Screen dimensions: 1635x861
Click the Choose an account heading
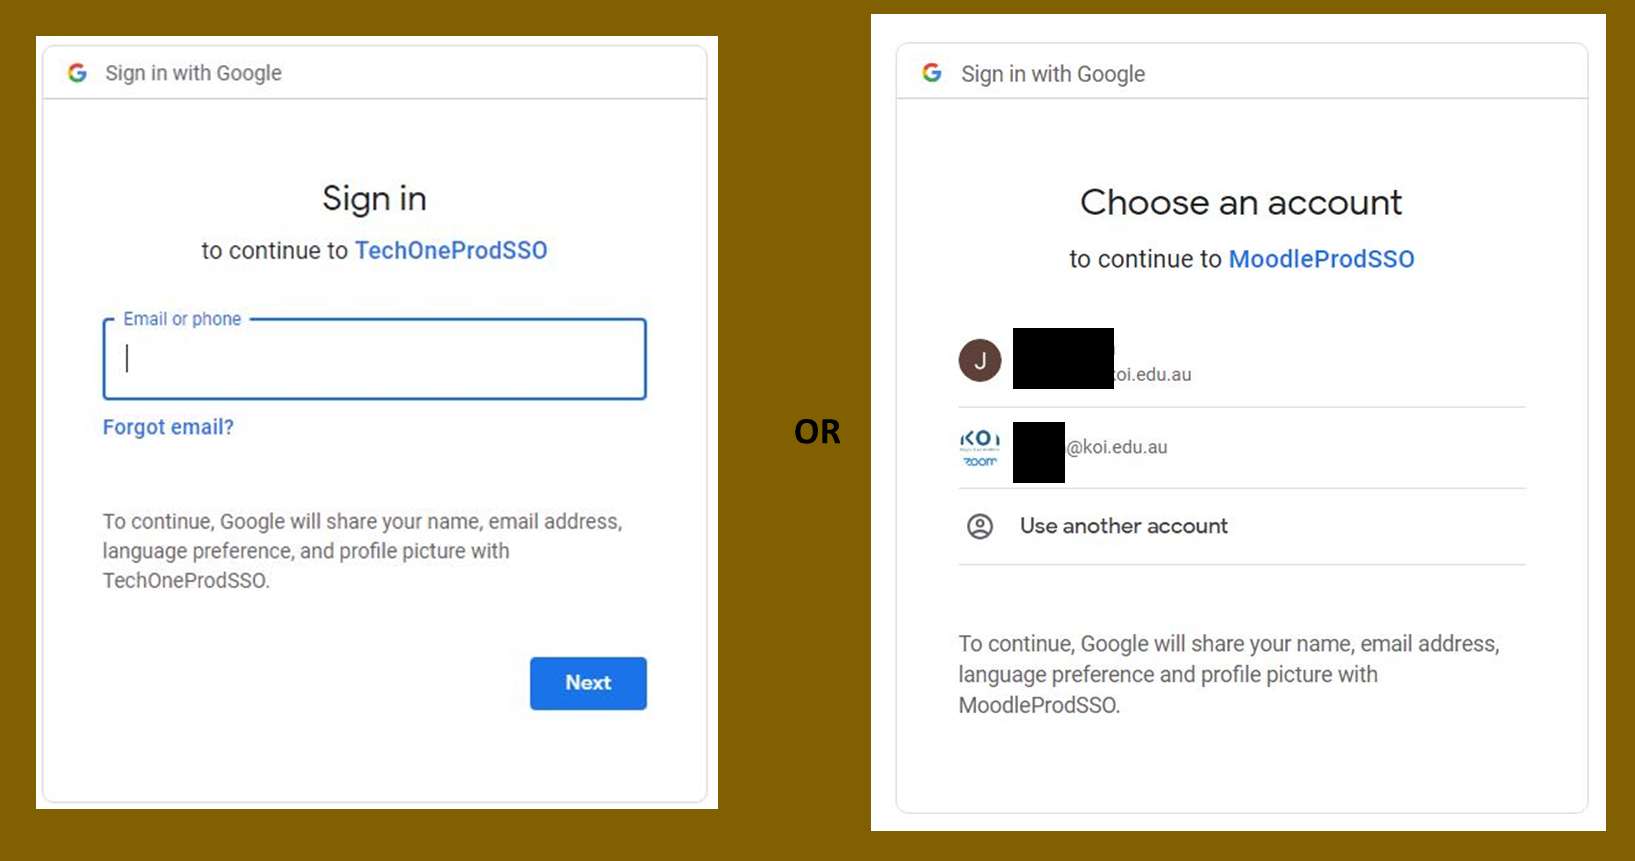coord(1241,202)
